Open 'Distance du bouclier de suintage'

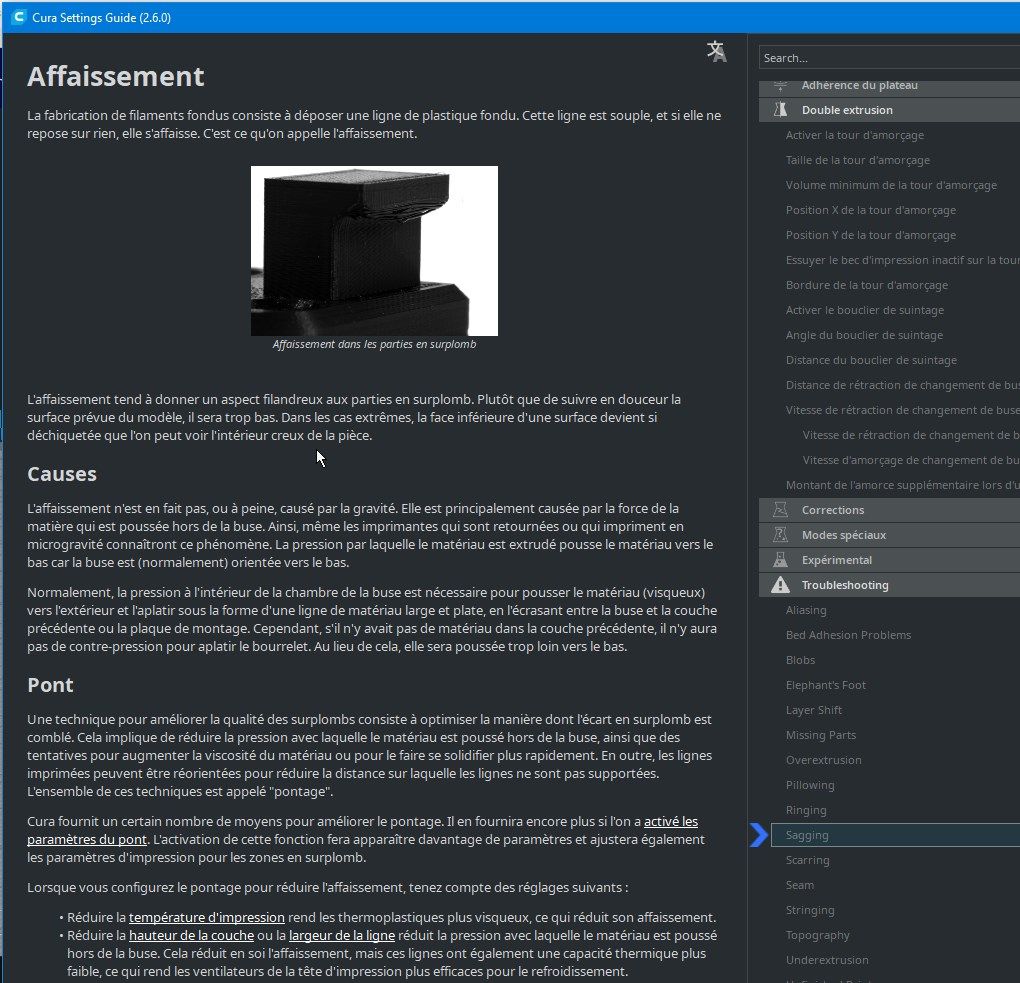click(x=872, y=360)
